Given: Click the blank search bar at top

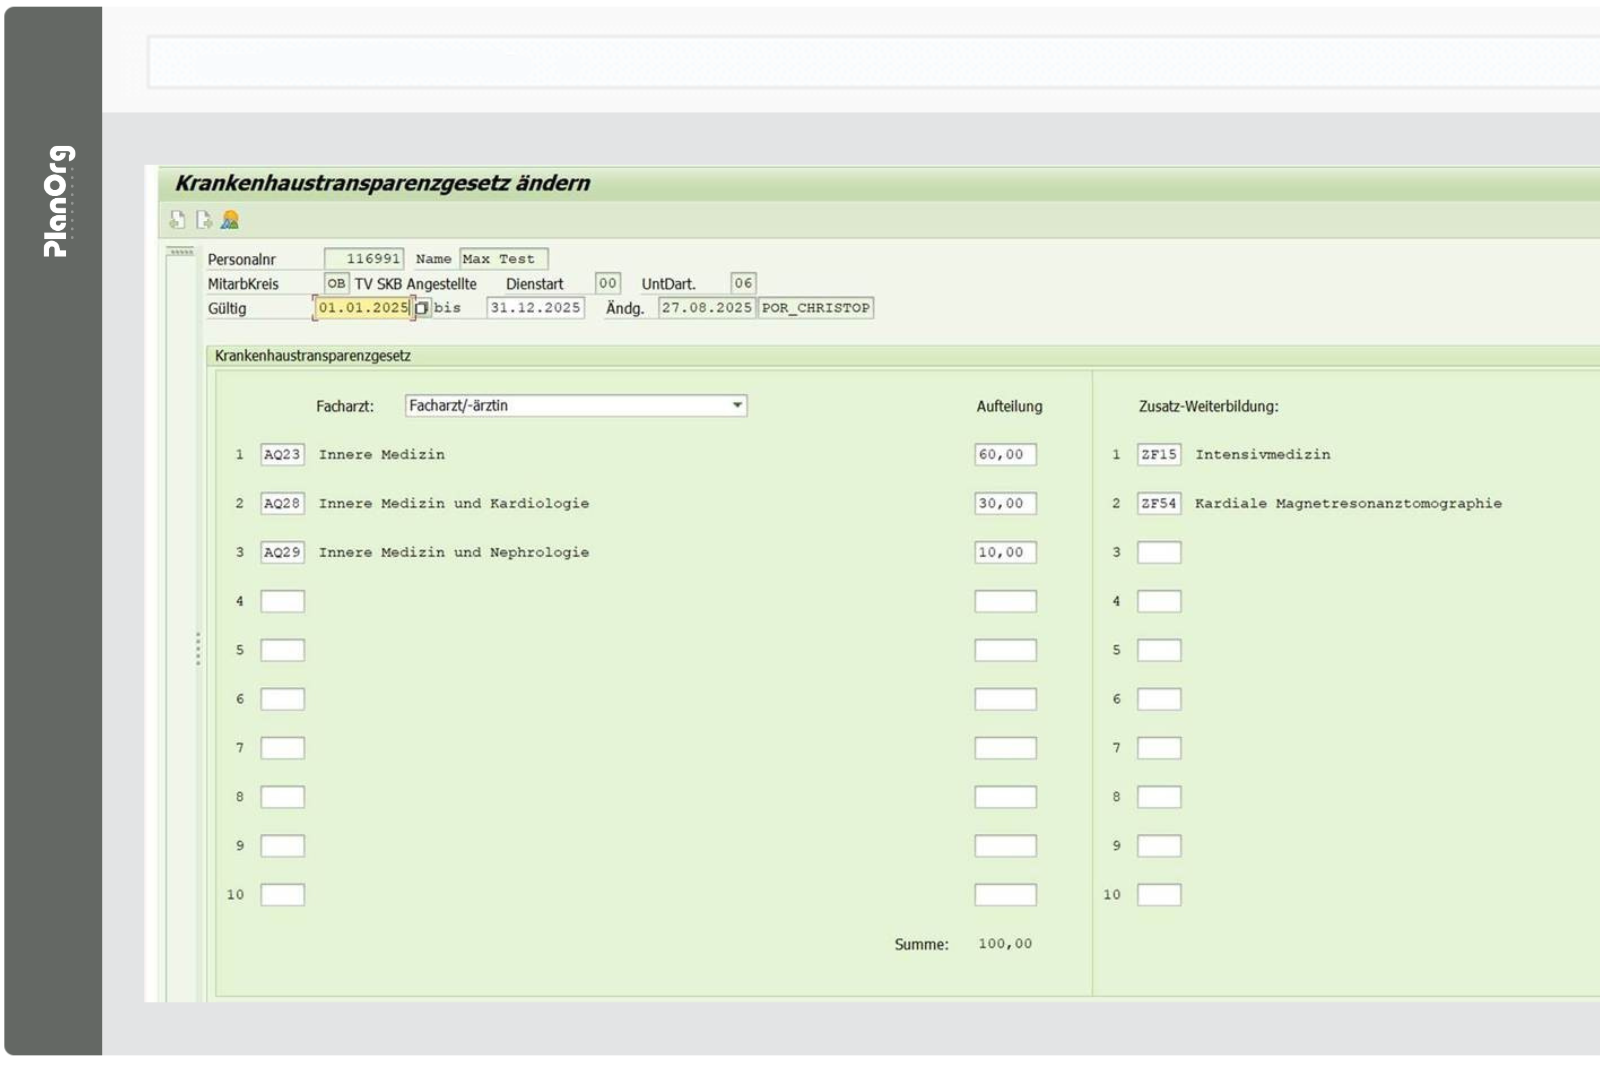Looking at the screenshot, I should [870, 62].
